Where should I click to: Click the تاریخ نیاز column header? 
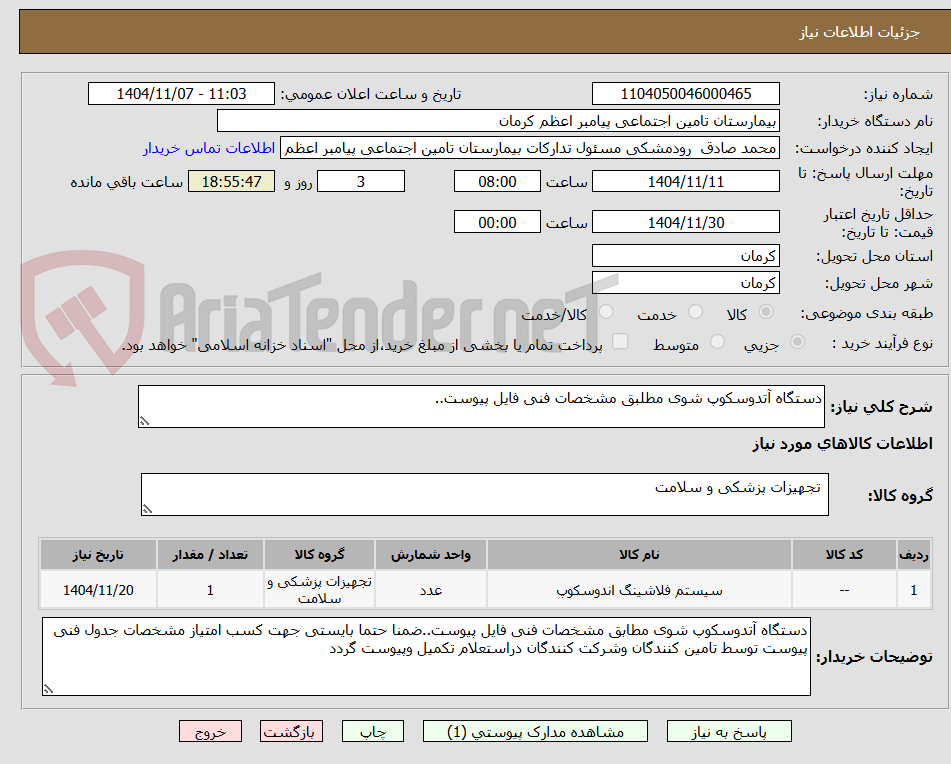(98, 555)
